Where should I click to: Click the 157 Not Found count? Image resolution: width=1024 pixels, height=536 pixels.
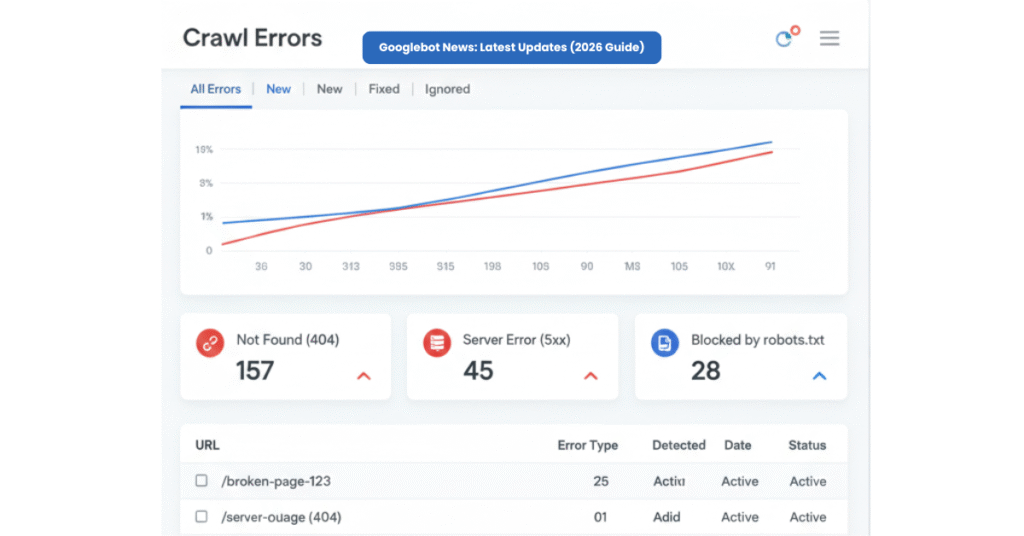255,371
